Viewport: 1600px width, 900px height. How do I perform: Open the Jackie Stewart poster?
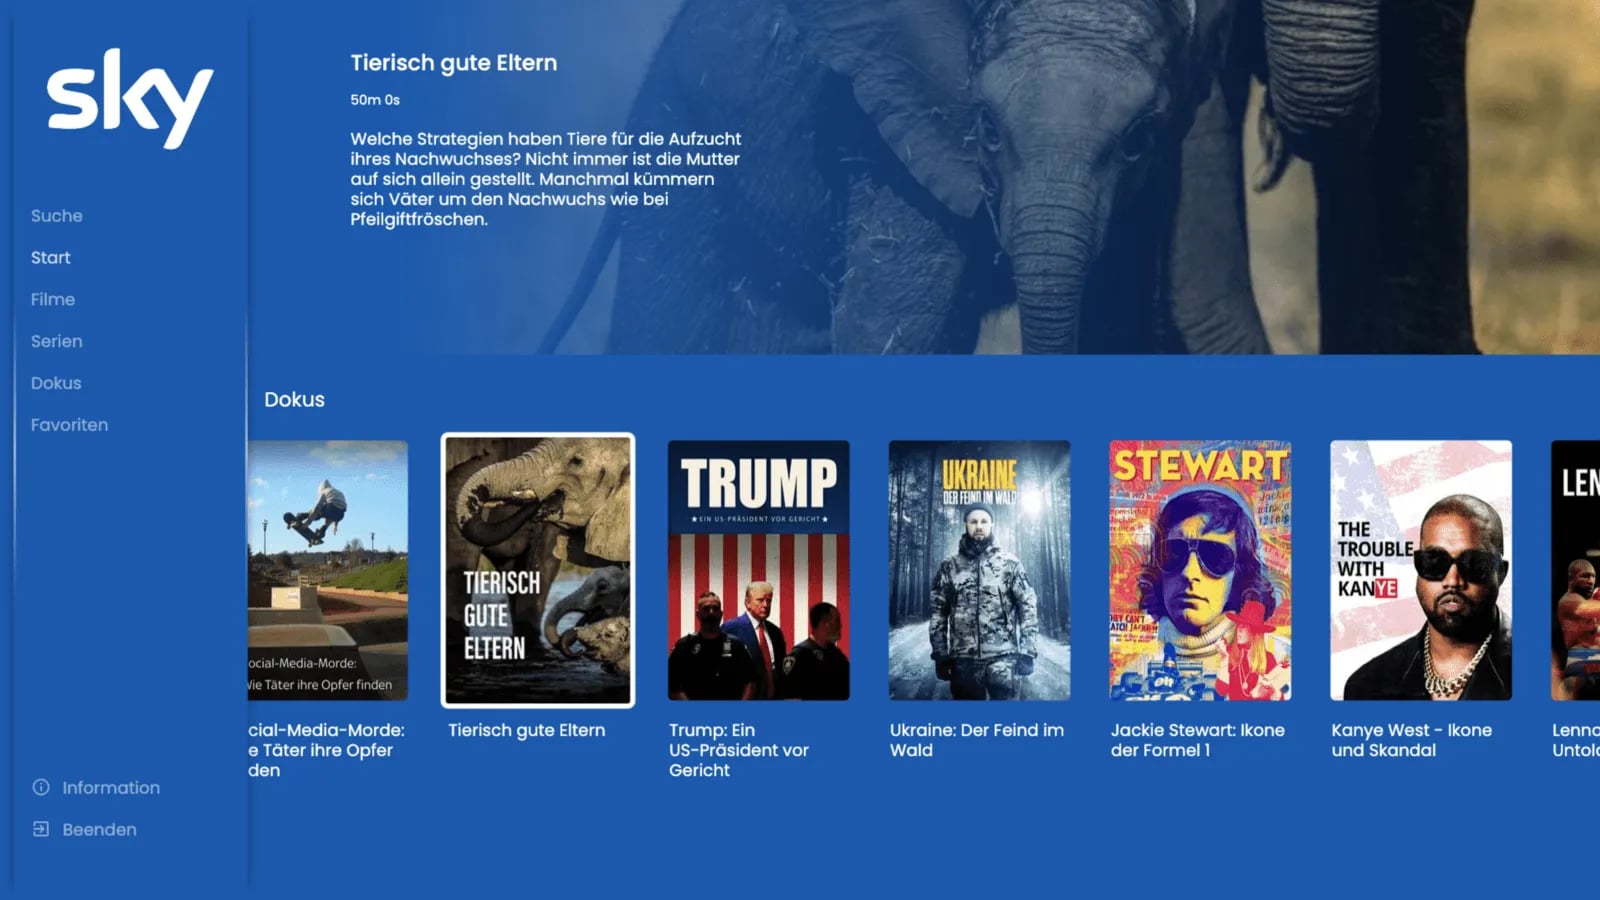pyautogui.click(x=1200, y=570)
